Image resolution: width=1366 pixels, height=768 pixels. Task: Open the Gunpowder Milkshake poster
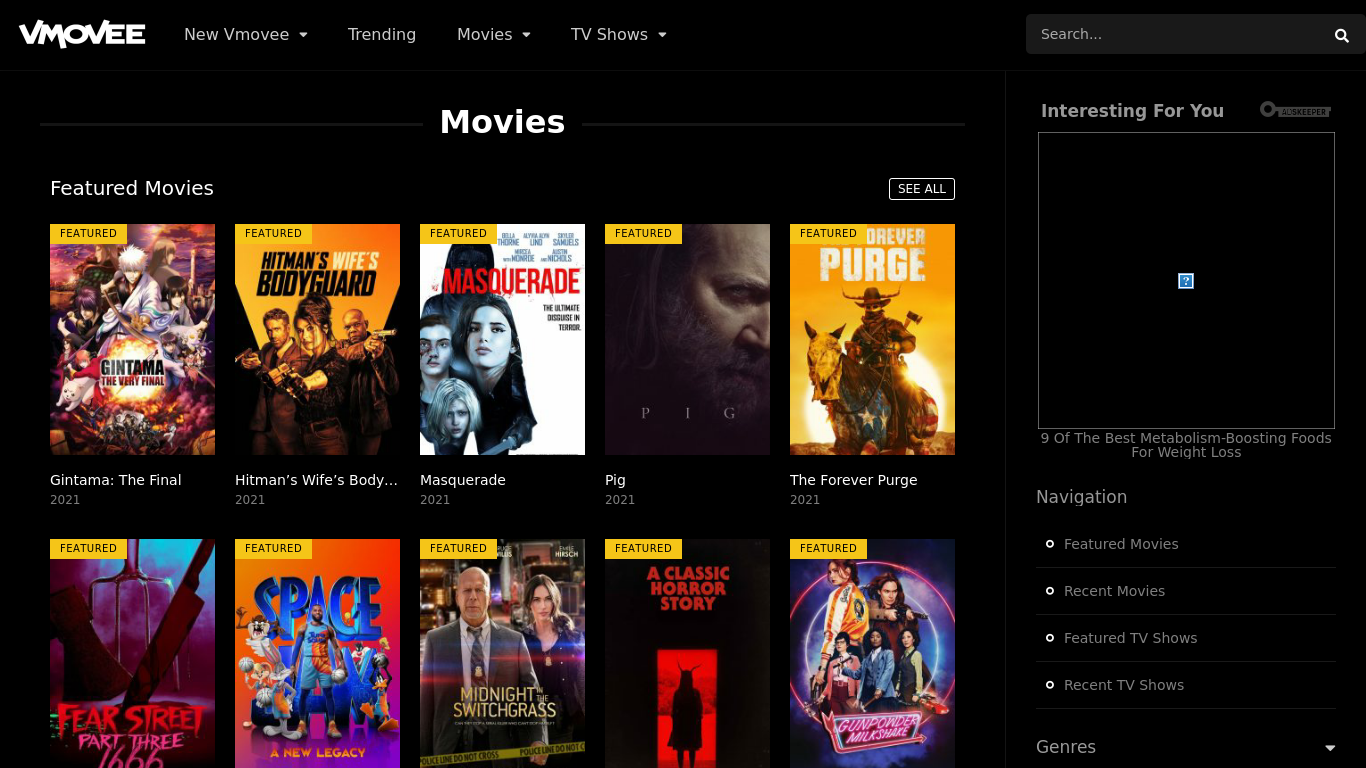[x=872, y=653]
